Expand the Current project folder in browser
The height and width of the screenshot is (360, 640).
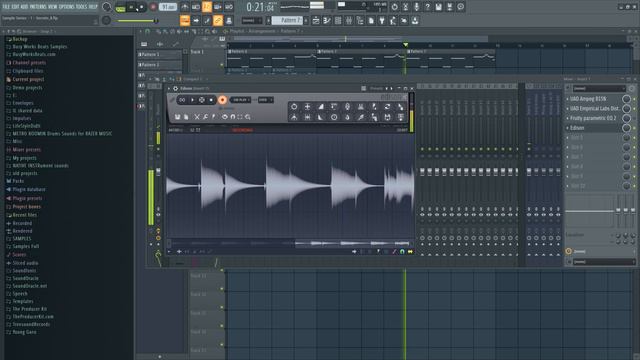[x=28, y=80]
